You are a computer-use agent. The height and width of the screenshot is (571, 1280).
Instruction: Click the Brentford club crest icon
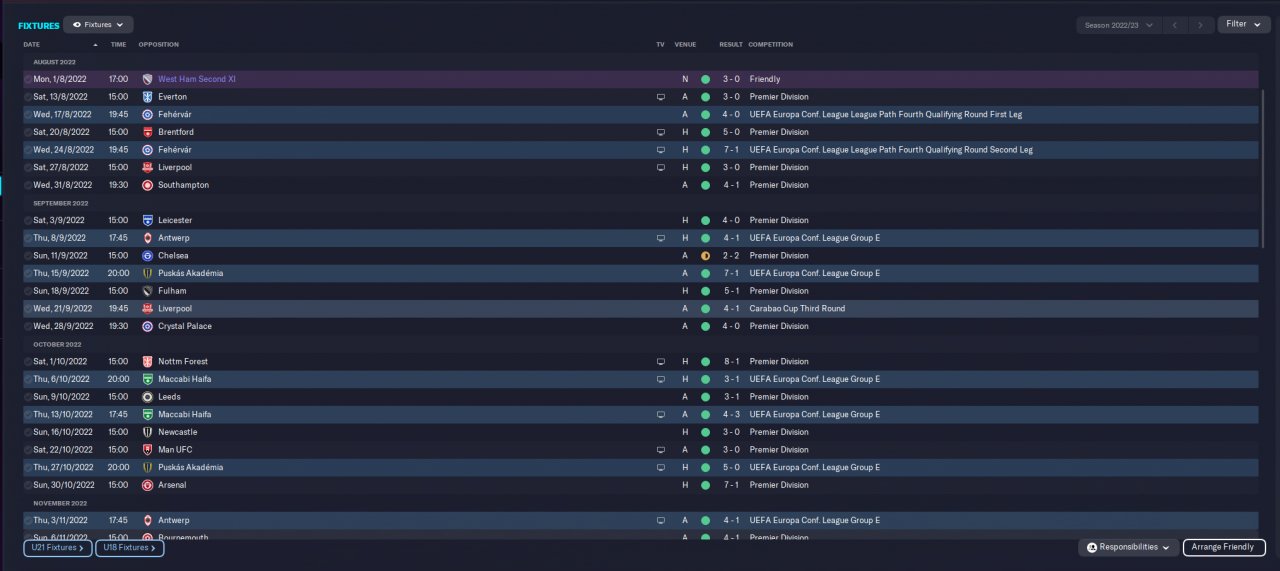click(147, 132)
